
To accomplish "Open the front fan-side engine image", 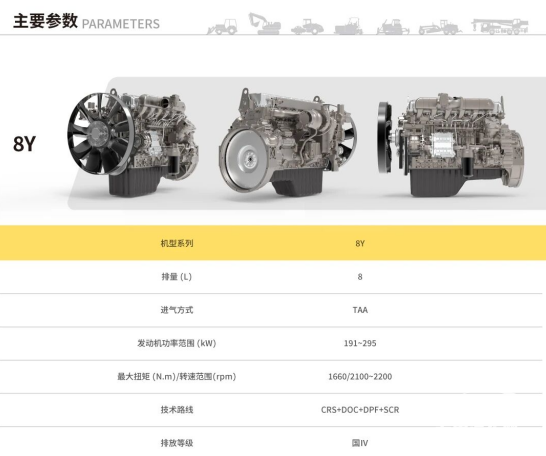I will 133,142.
